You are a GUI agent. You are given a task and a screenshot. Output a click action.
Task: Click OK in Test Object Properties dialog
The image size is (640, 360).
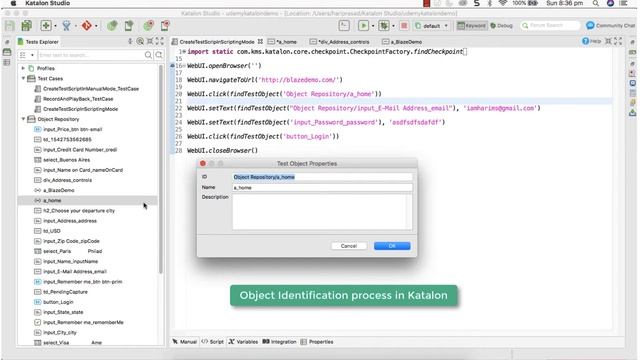click(x=392, y=246)
